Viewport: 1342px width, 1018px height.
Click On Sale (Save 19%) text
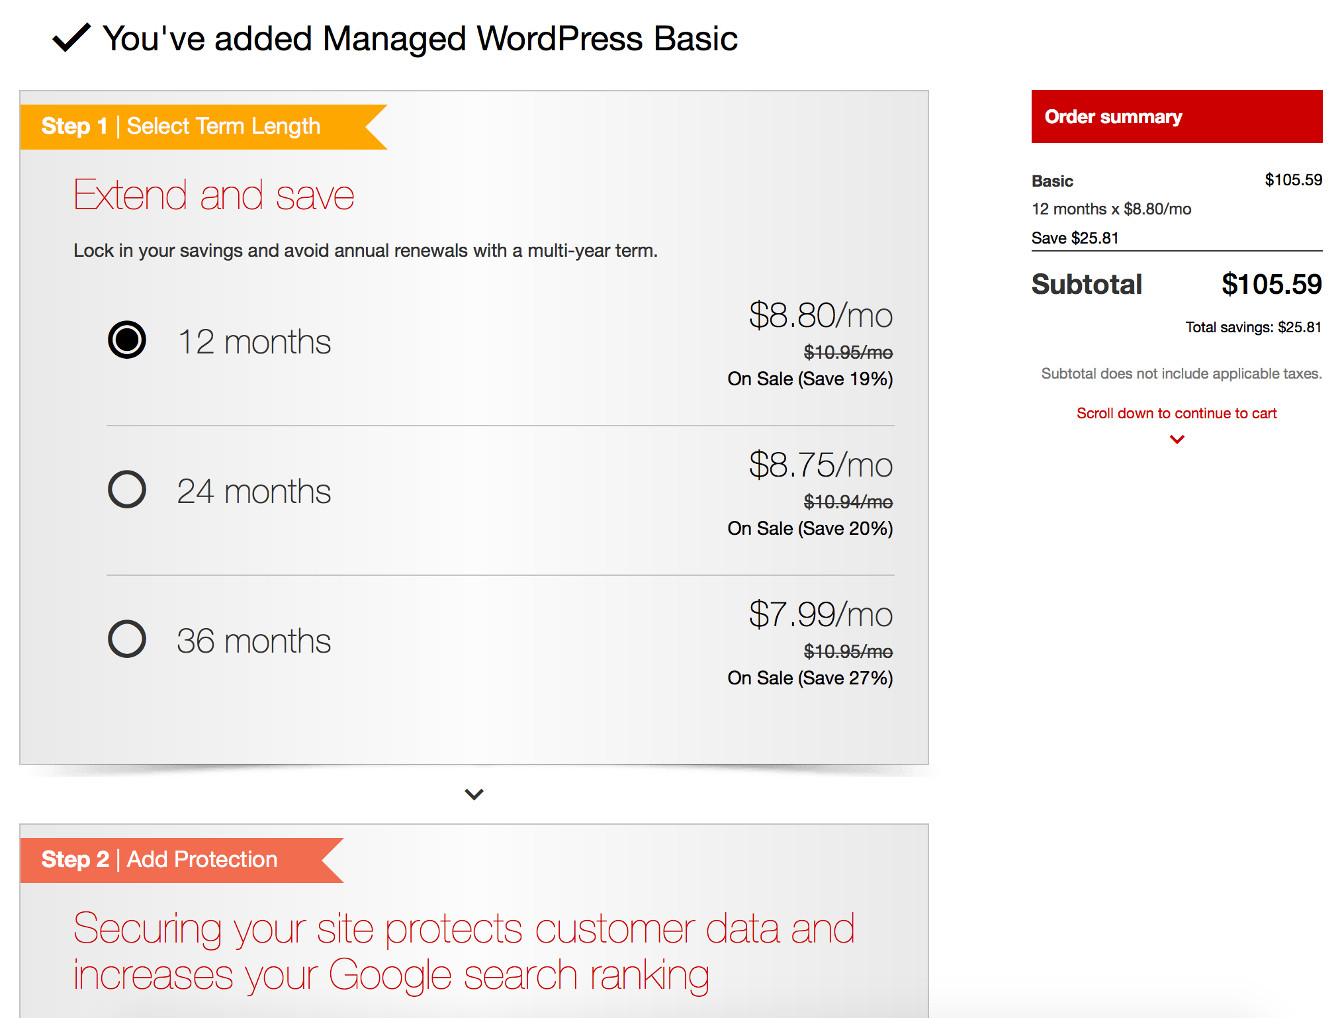[x=810, y=379]
